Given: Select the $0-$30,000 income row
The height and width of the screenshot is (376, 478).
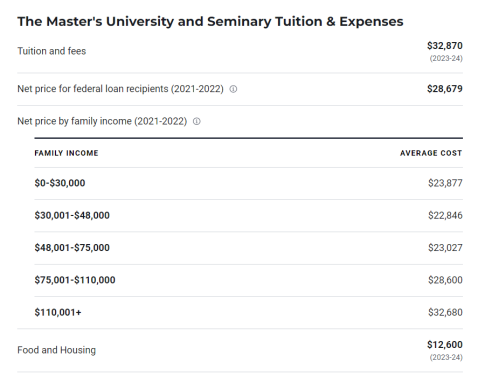Looking at the screenshot, I should [248, 183].
